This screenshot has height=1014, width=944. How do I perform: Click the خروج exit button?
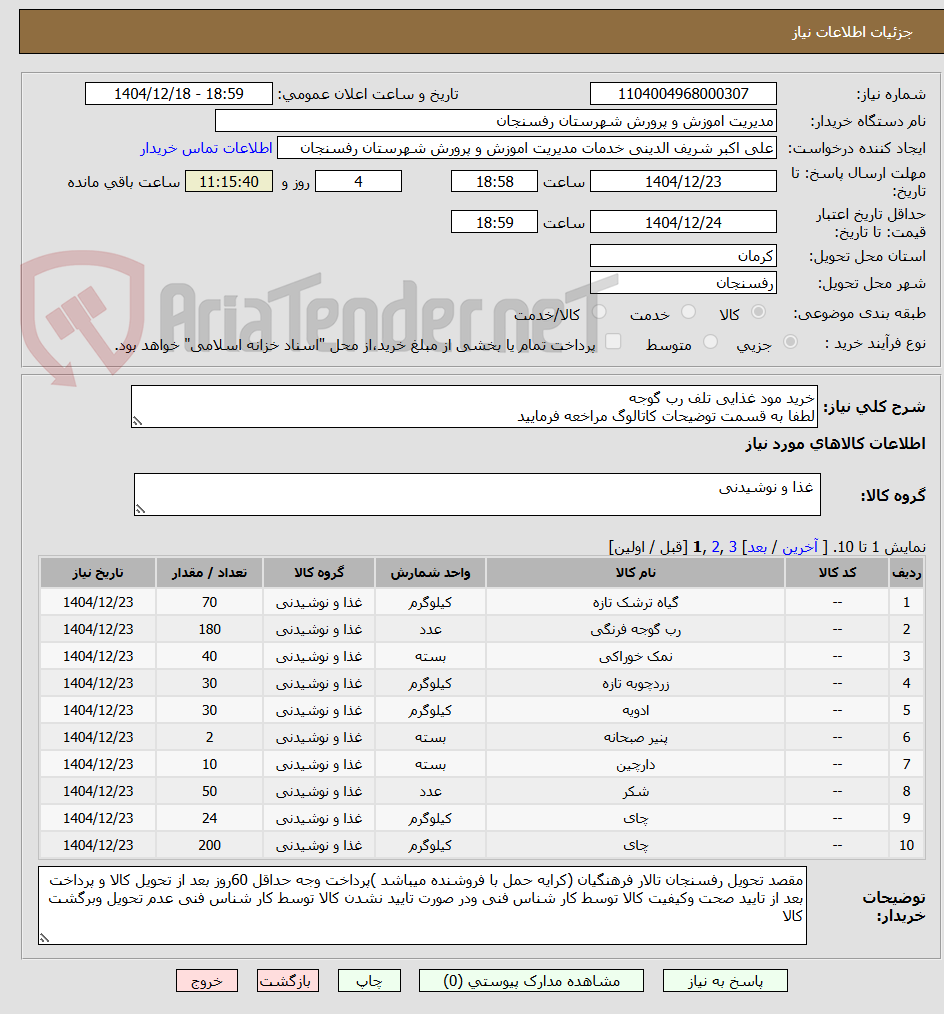pyautogui.click(x=207, y=980)
